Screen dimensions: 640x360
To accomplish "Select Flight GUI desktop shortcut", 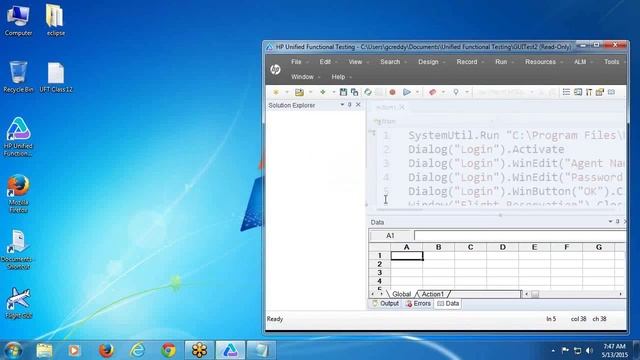I will [18, 303].
